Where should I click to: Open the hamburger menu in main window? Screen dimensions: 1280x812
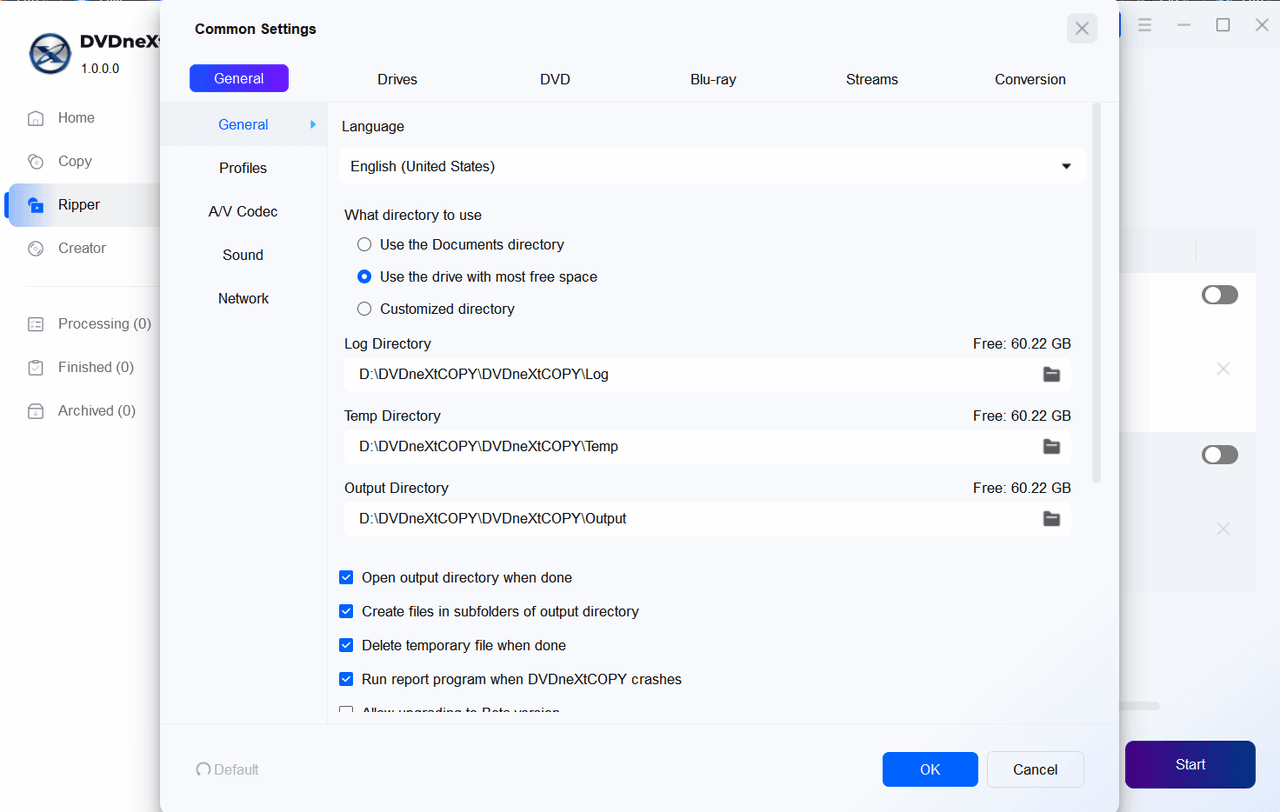tap(1145, 25)
